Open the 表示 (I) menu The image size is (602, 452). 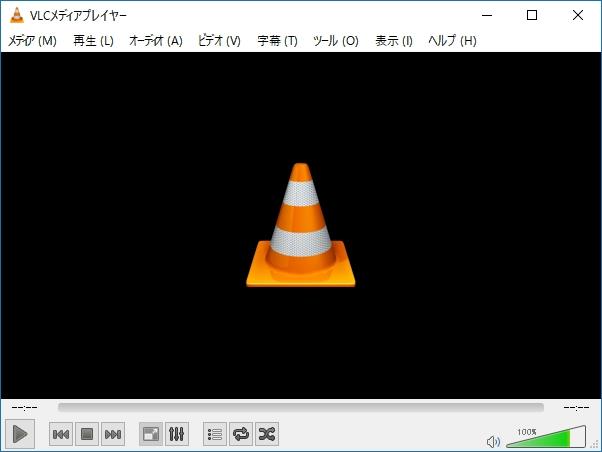[x=394, y=40]
